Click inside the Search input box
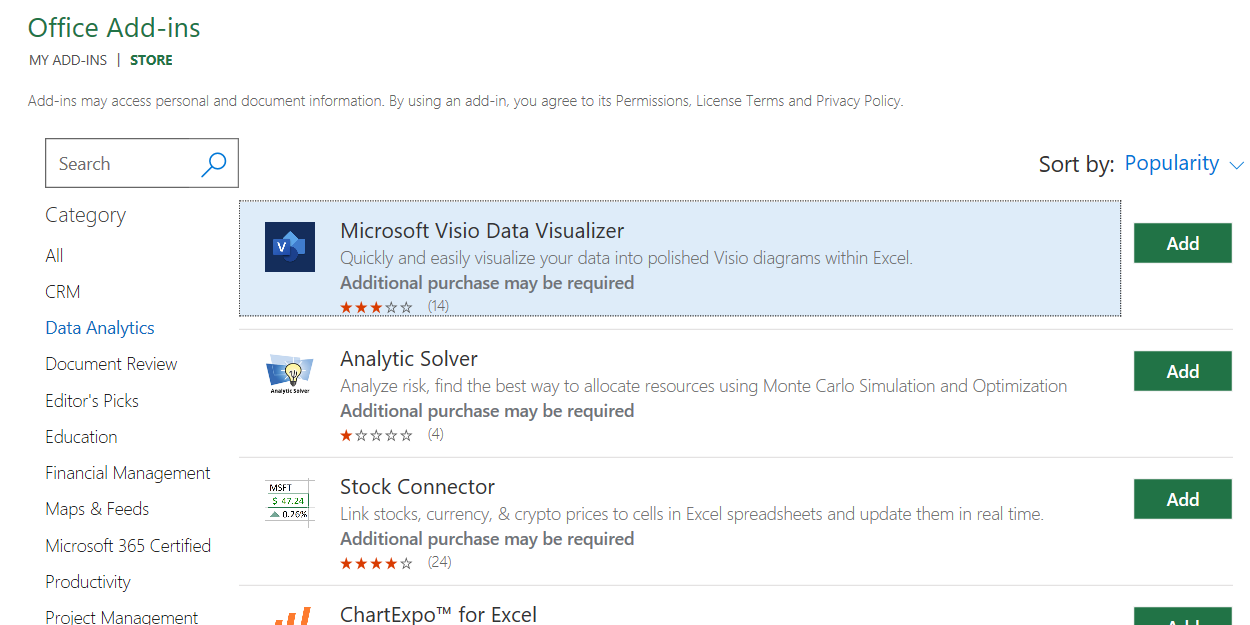1250x625 pixels. 120,164
